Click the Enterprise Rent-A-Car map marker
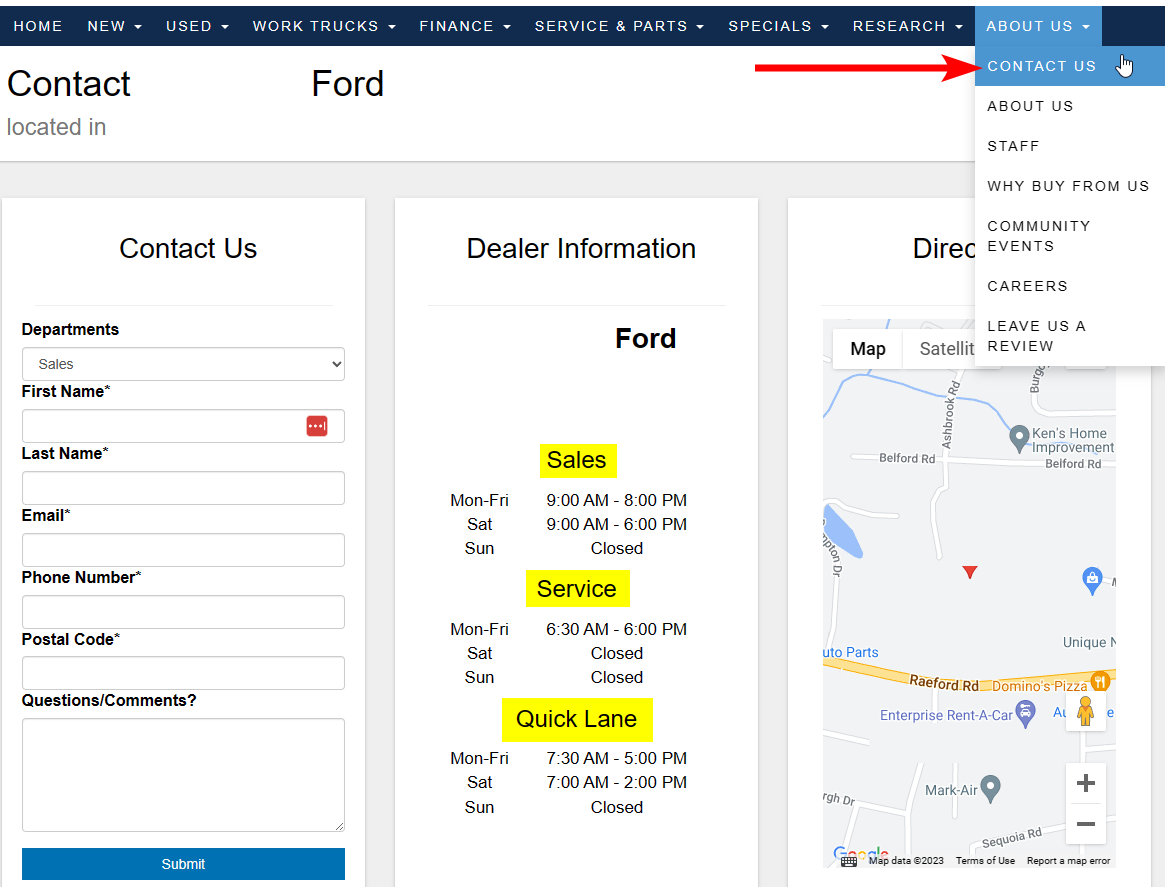Viewport: 1165px width, 887px height. 1025,714
